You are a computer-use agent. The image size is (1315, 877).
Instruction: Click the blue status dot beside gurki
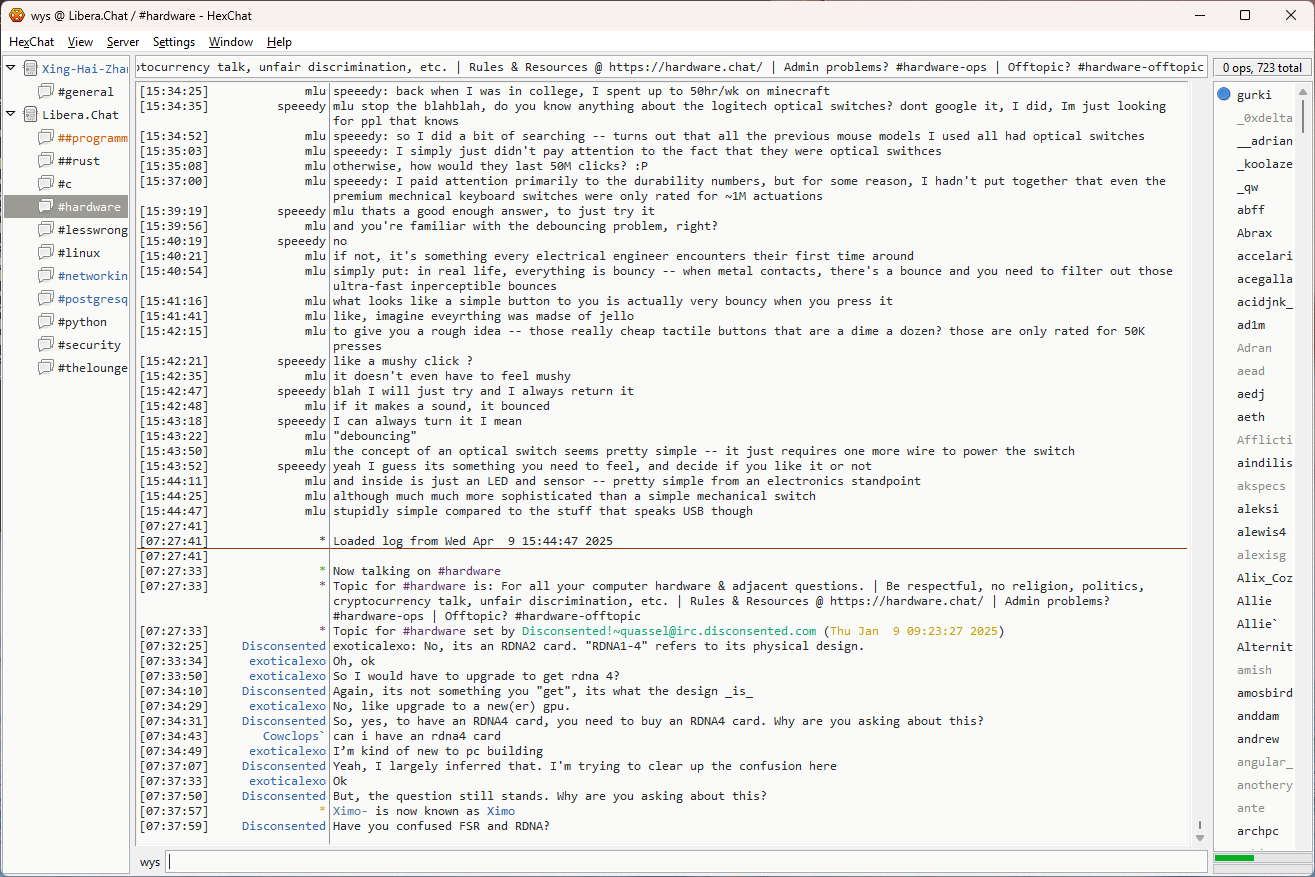(1224, 95)
